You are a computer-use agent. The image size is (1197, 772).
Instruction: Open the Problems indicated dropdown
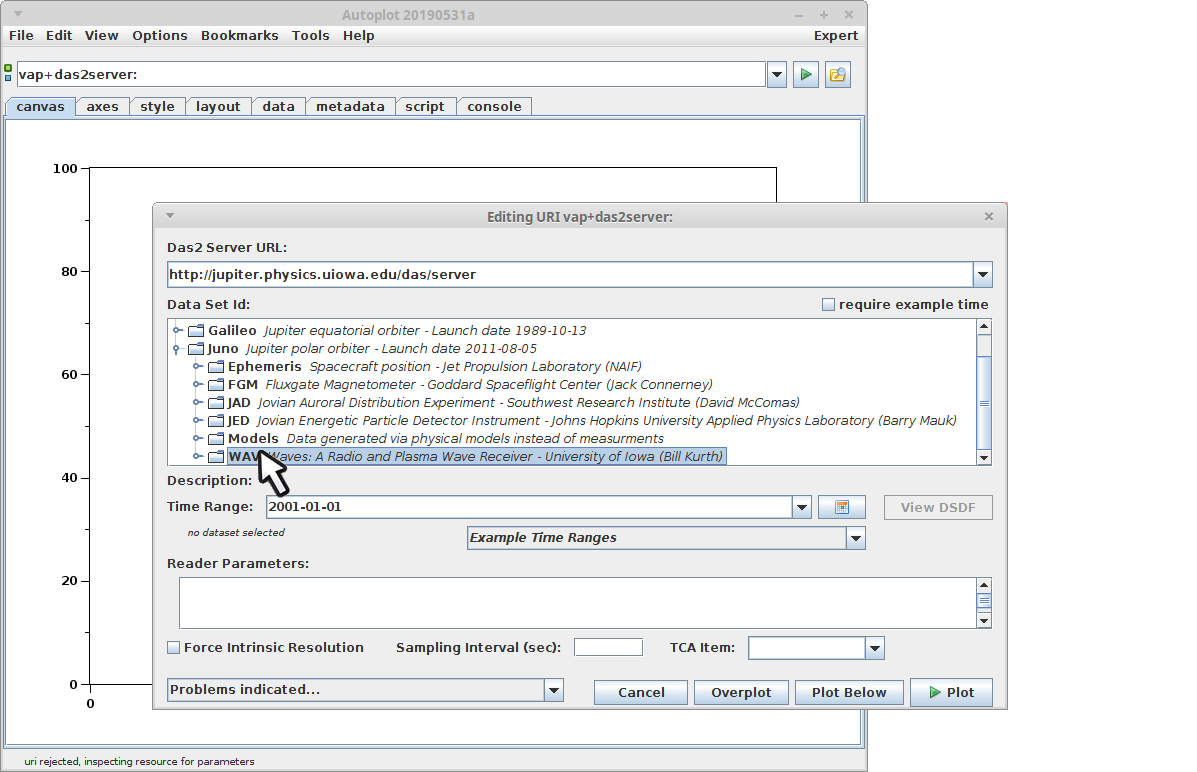point(554,690)
